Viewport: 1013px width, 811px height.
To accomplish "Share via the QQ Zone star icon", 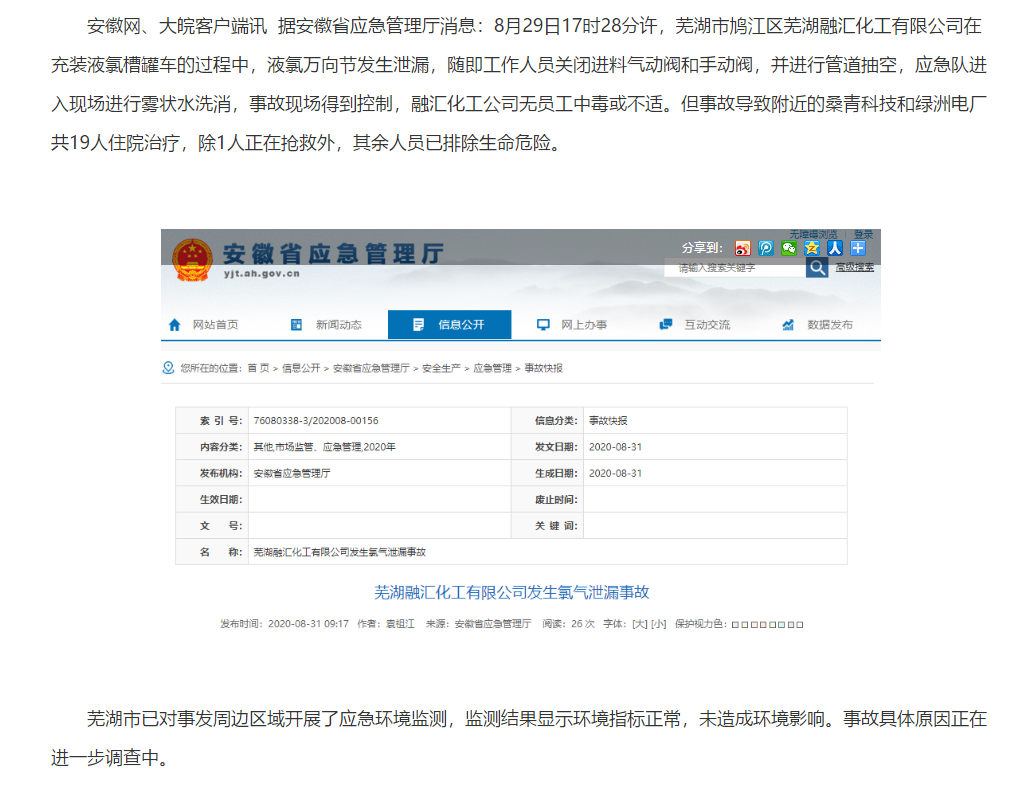I will click(812, 248).
